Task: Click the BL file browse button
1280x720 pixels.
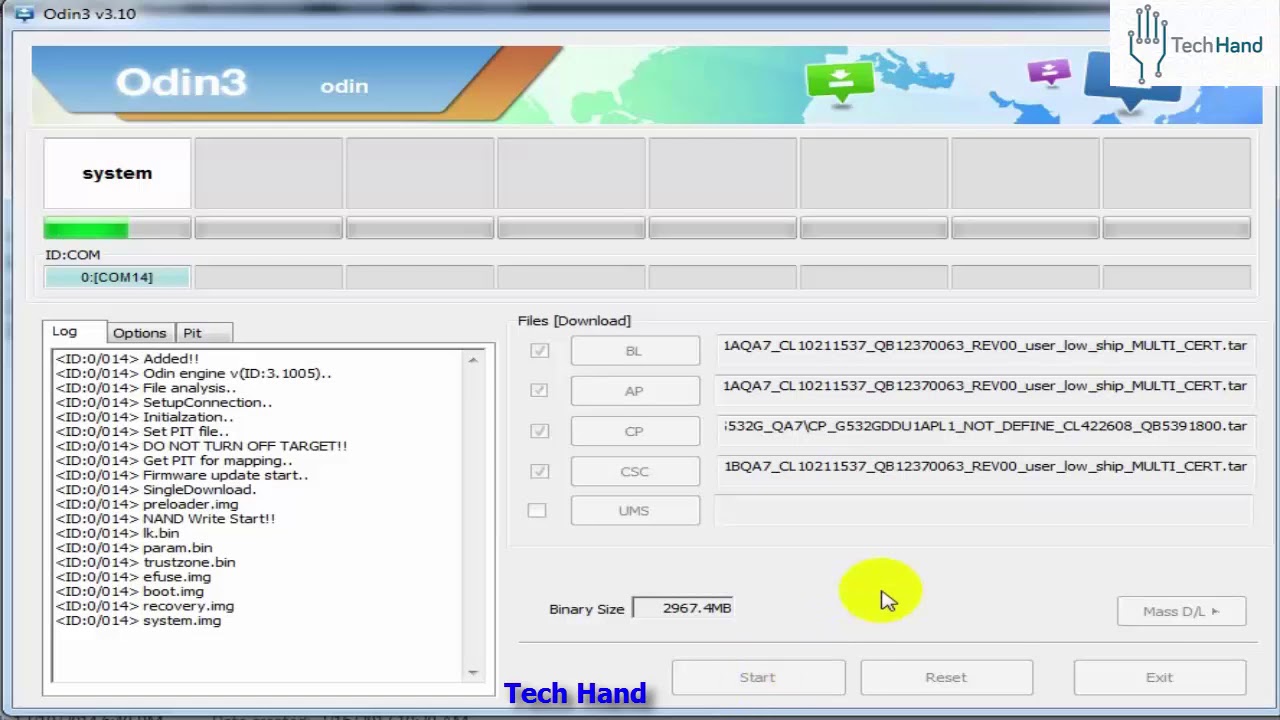Action: pyautogui.click(x=635, y=351)
